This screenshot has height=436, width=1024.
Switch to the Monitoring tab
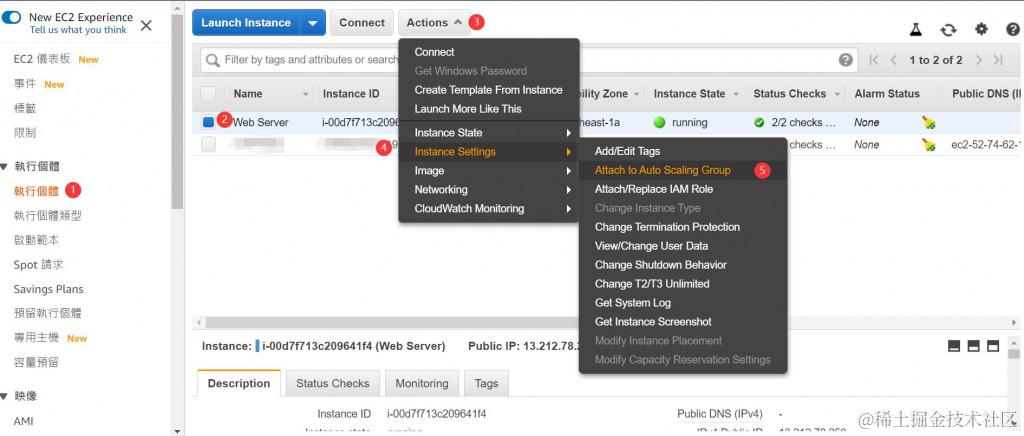pyautogui.click(x=422, y=383)
